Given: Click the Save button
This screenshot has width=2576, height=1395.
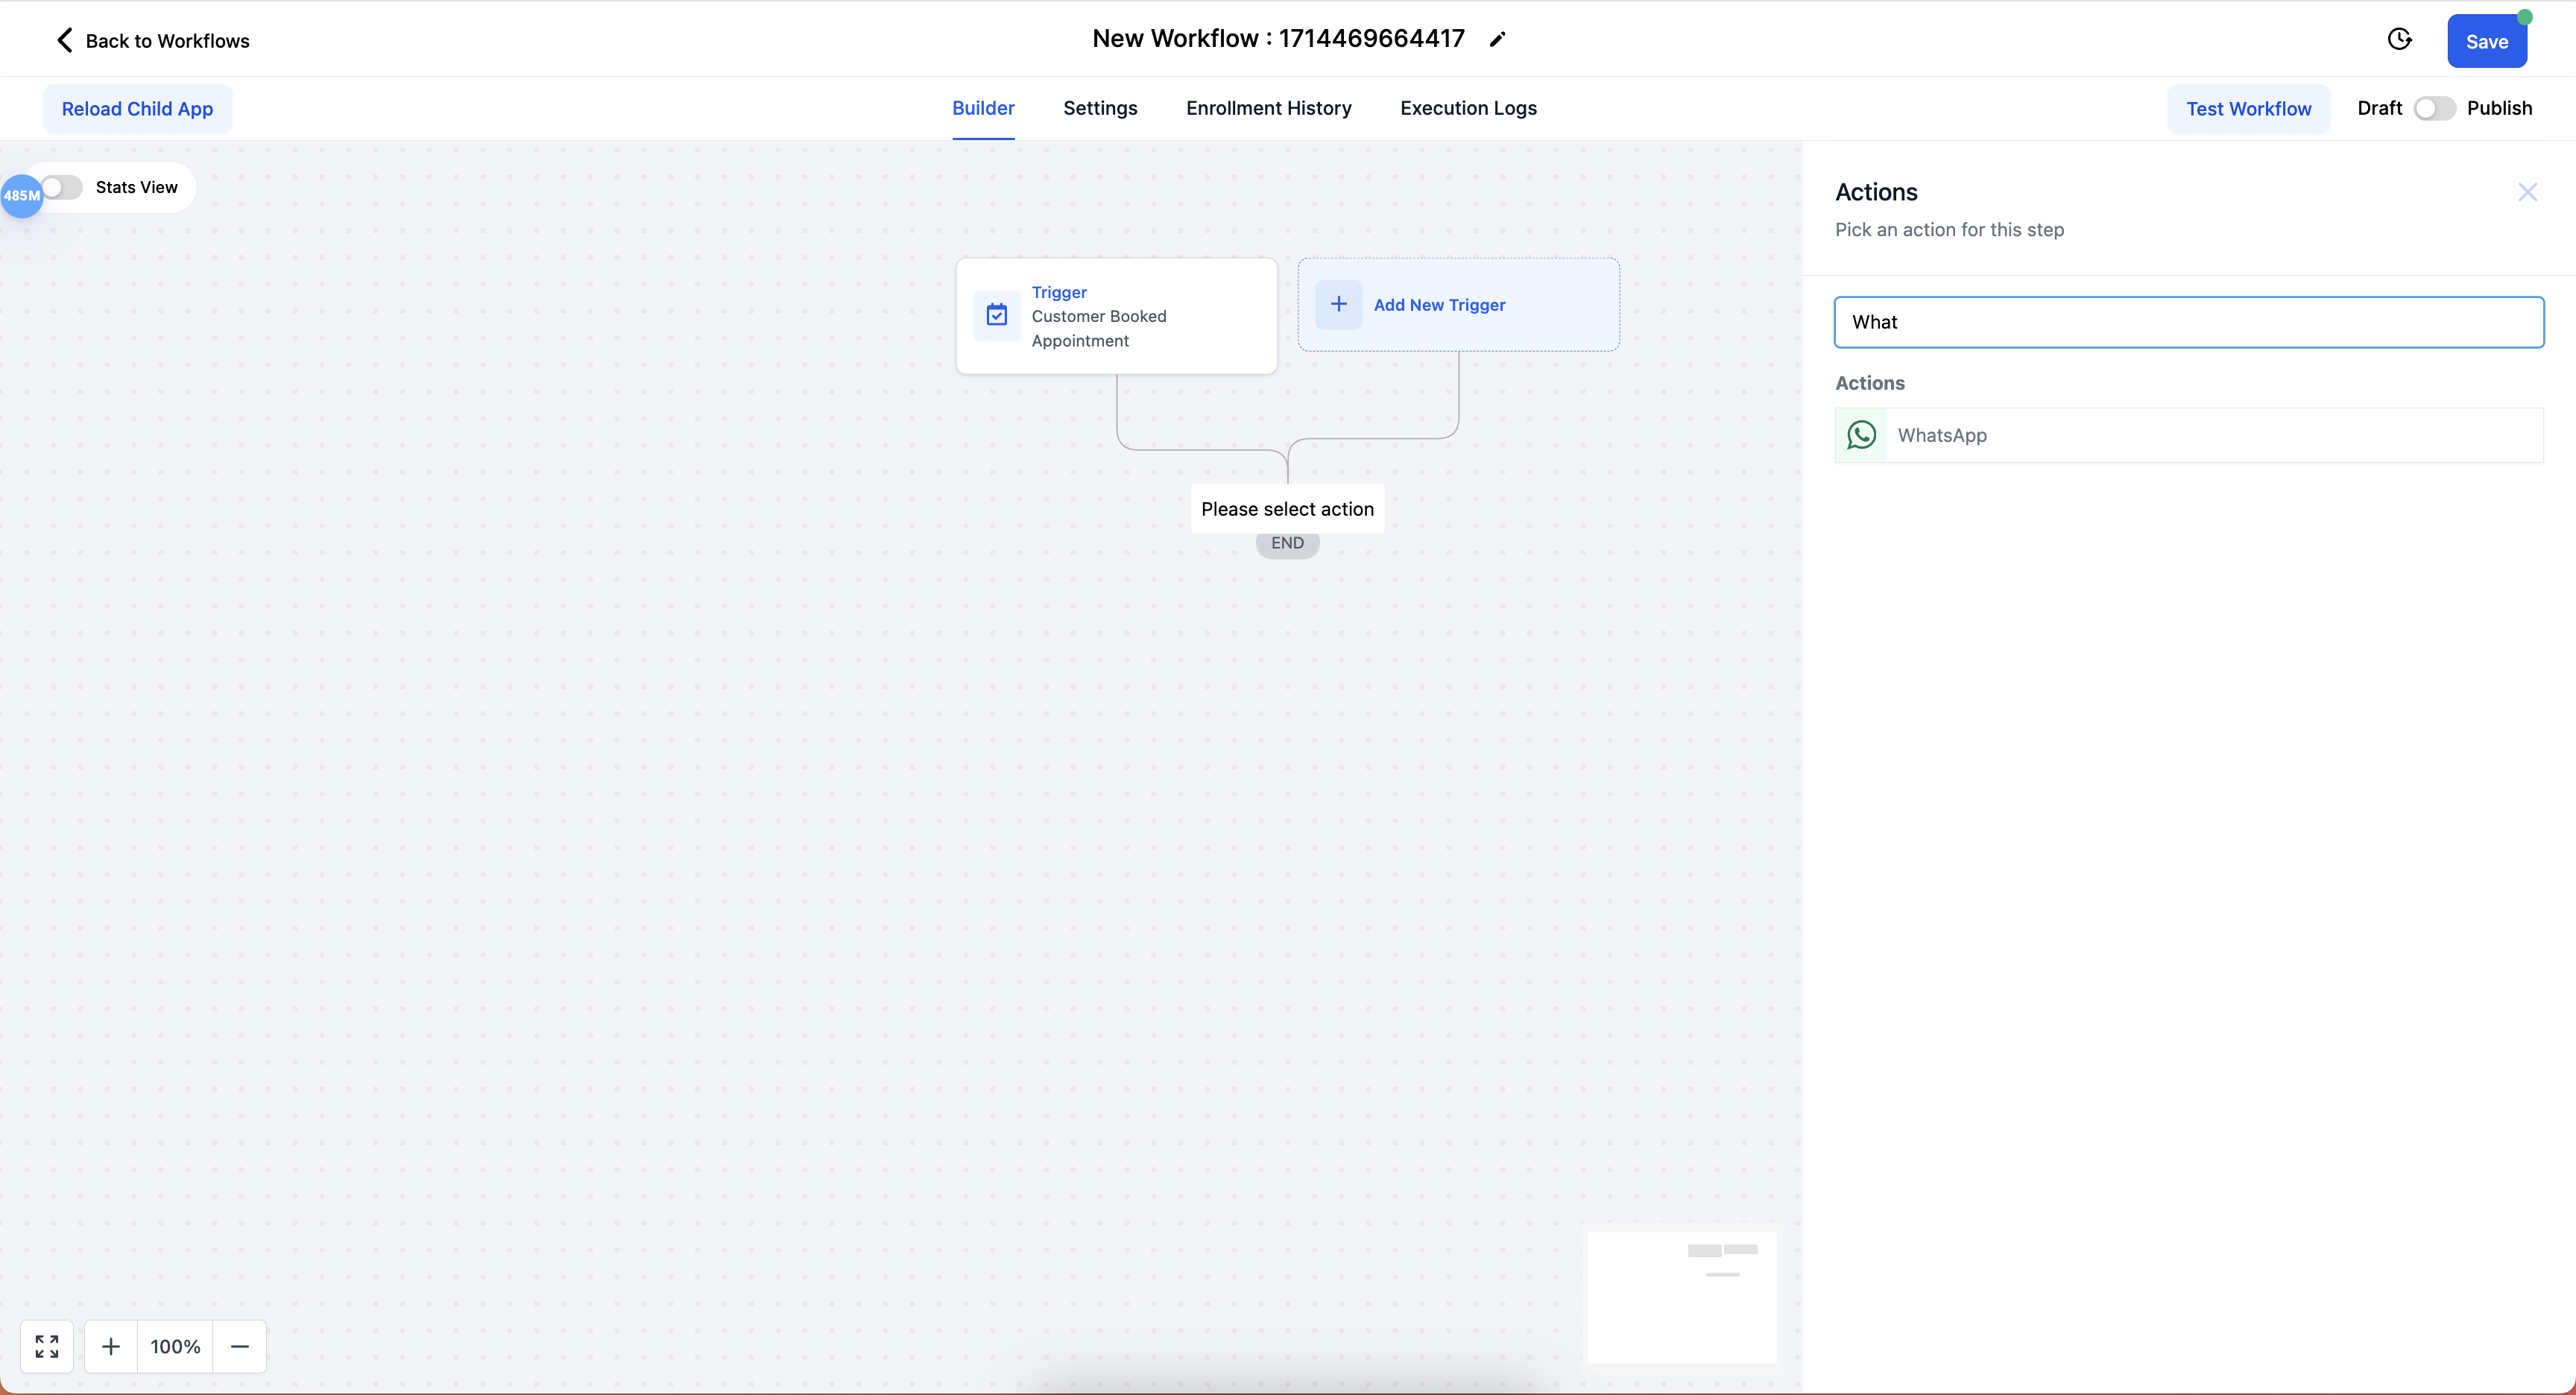Looking at the screenshot, I should point(2486,42).
